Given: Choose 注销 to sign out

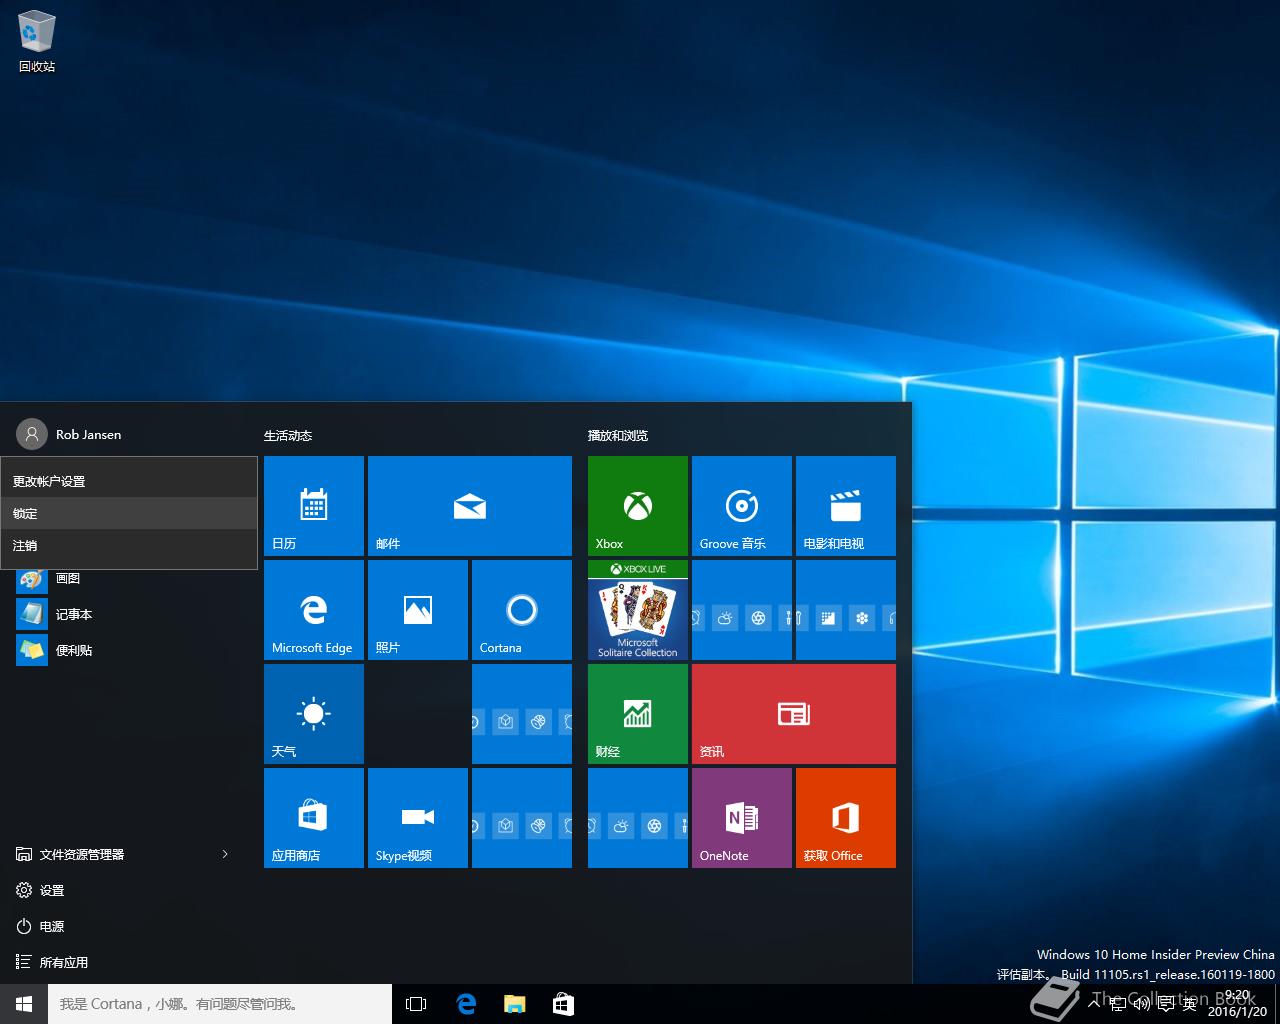Looking at the screenshot, I should pos(129,545).
